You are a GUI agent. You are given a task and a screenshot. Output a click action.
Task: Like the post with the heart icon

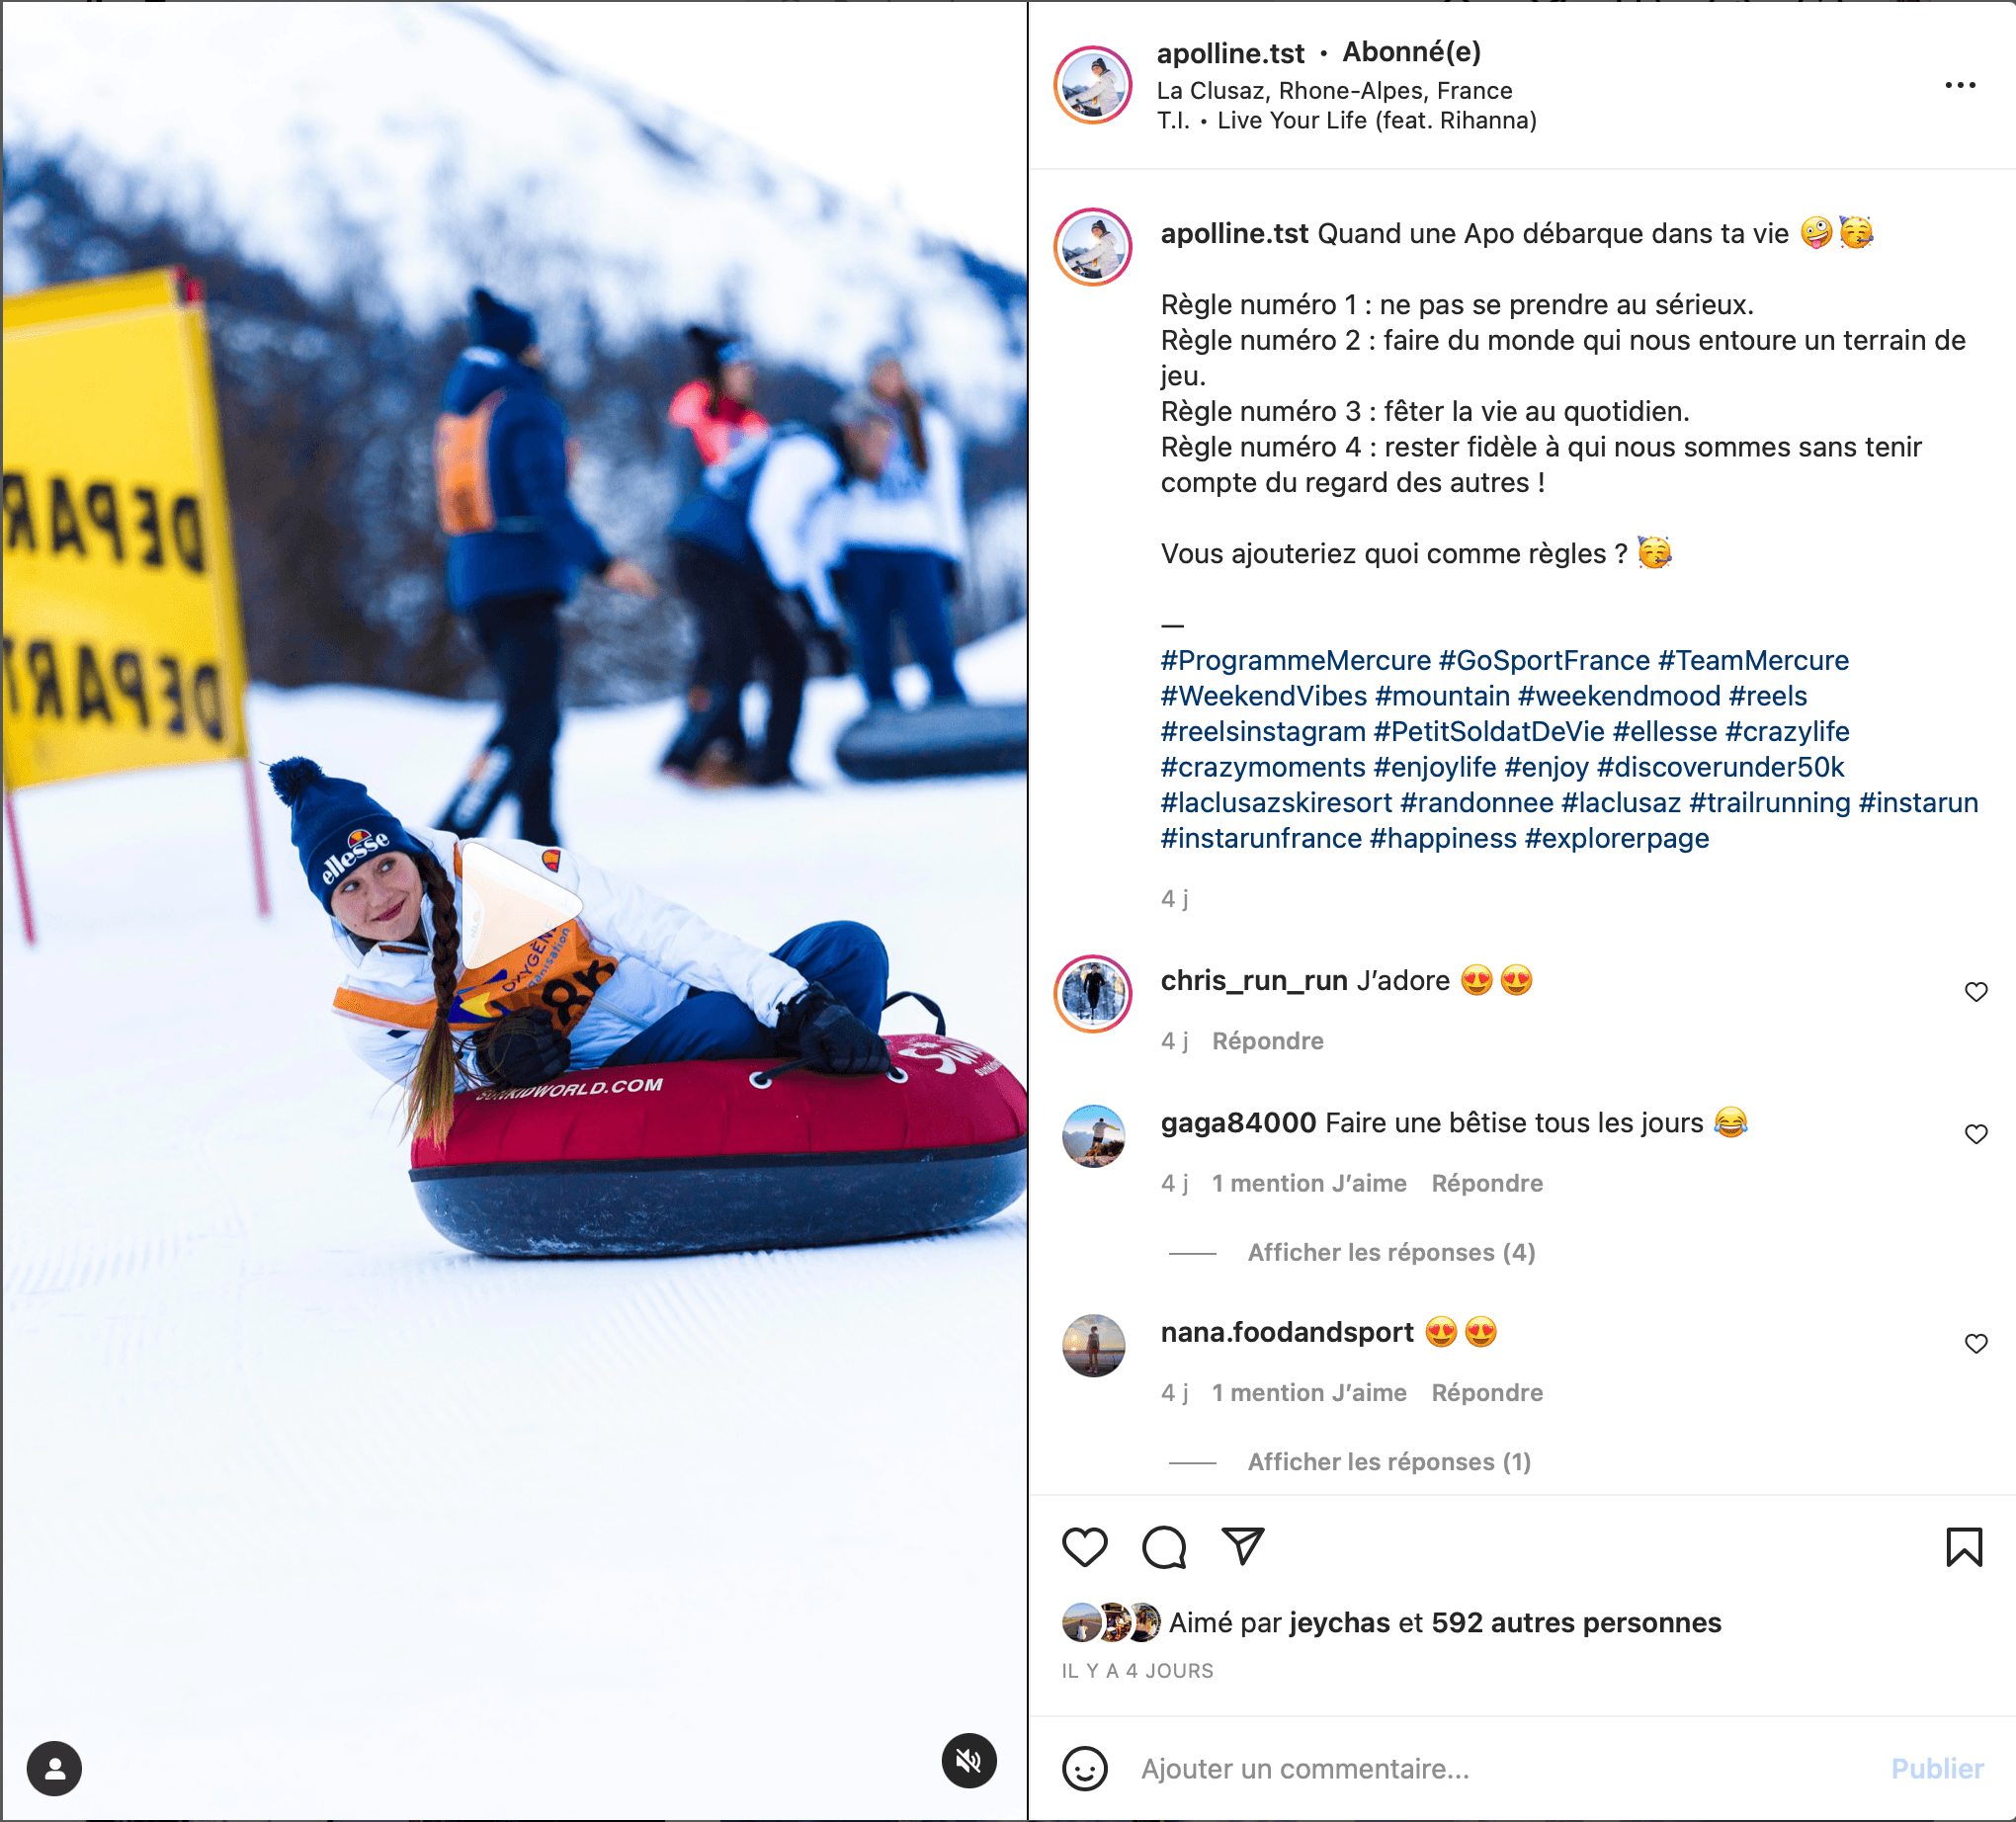click(x=1084, y=1547)
